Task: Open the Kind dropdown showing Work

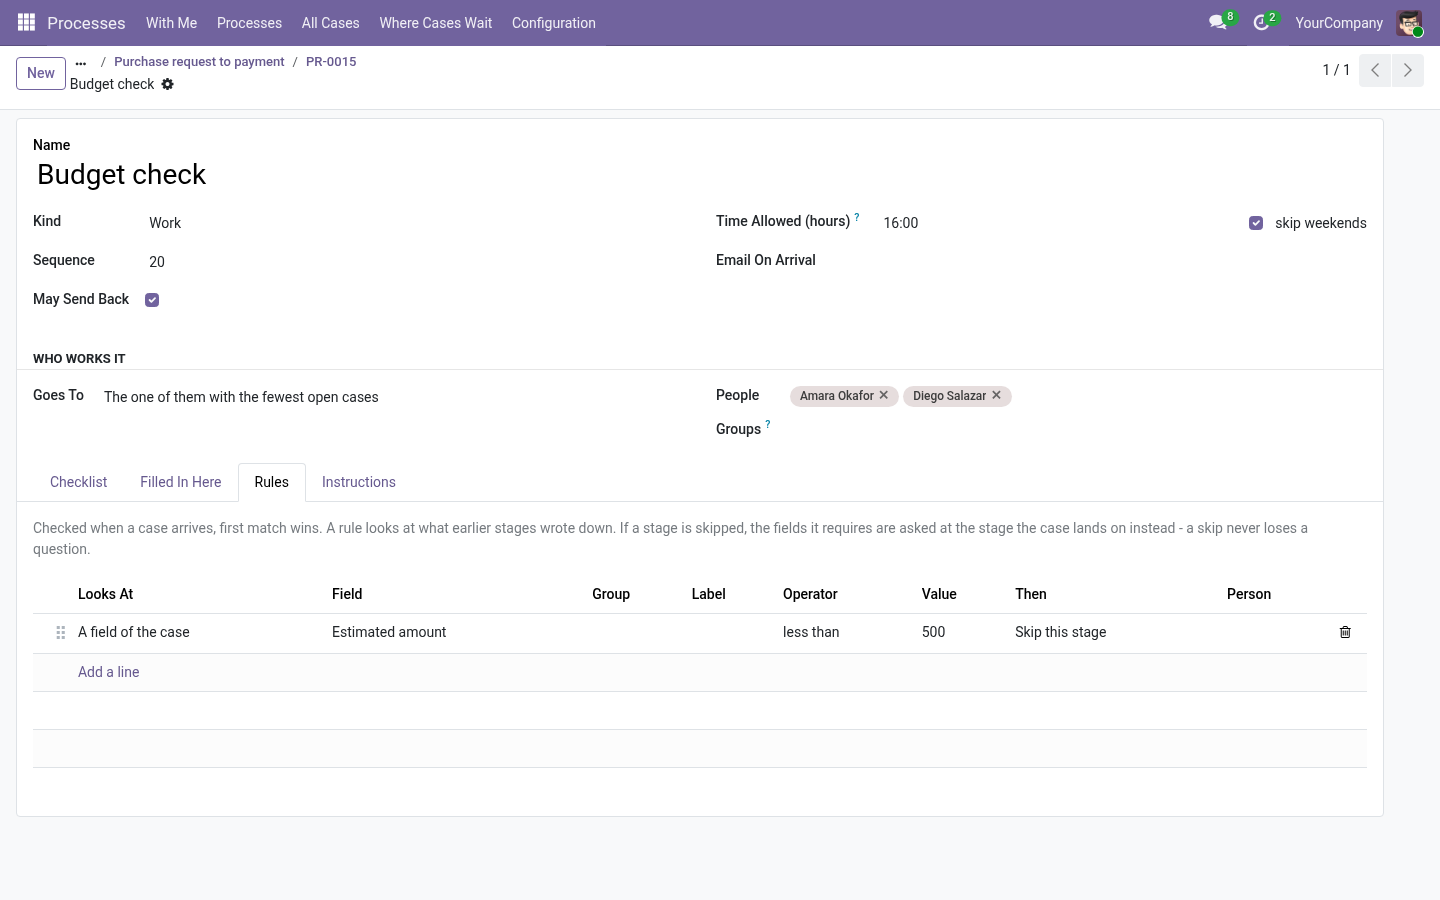Action: point(416,223)
